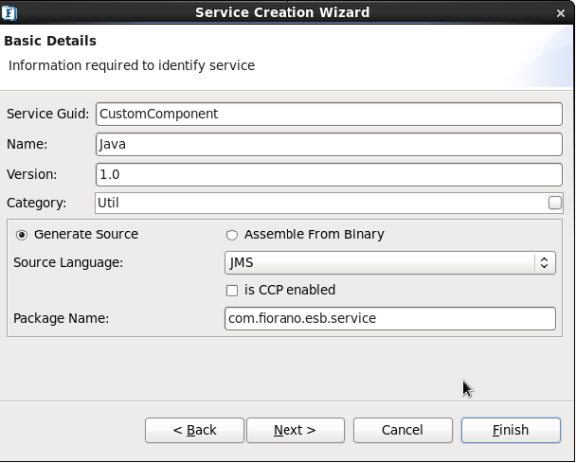
Task: Click the Information required to identify service text
Action: pyautogui.click(x=132, y=65)
